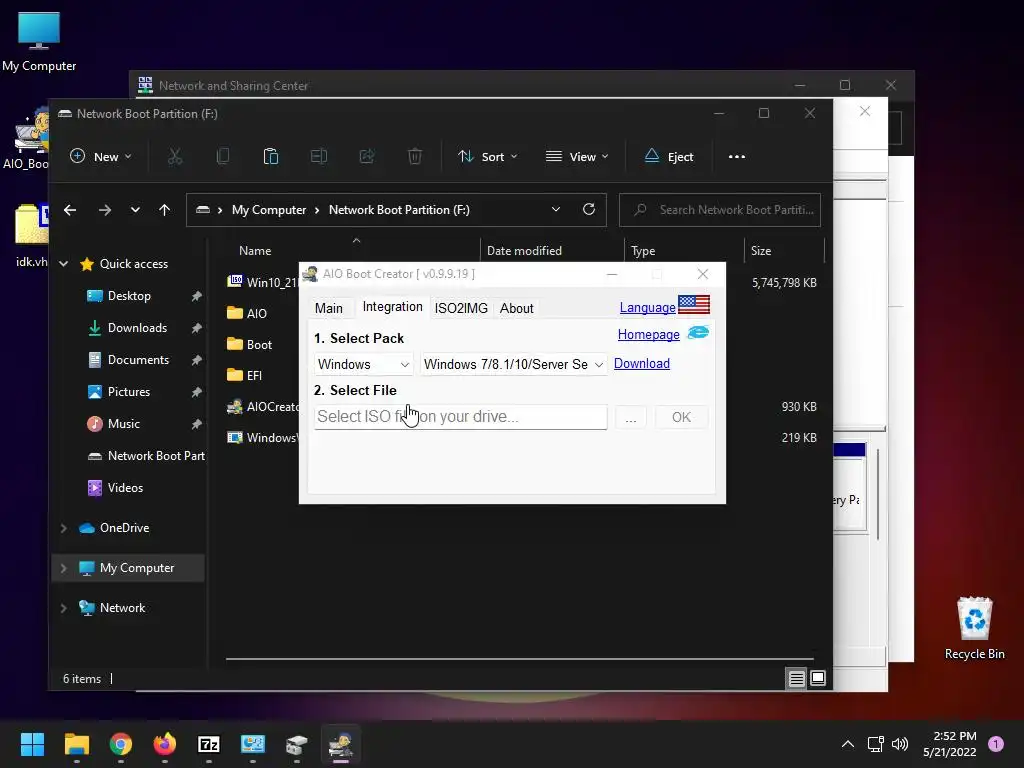Open Recycle Bin on the desktop

click(974, 628)
